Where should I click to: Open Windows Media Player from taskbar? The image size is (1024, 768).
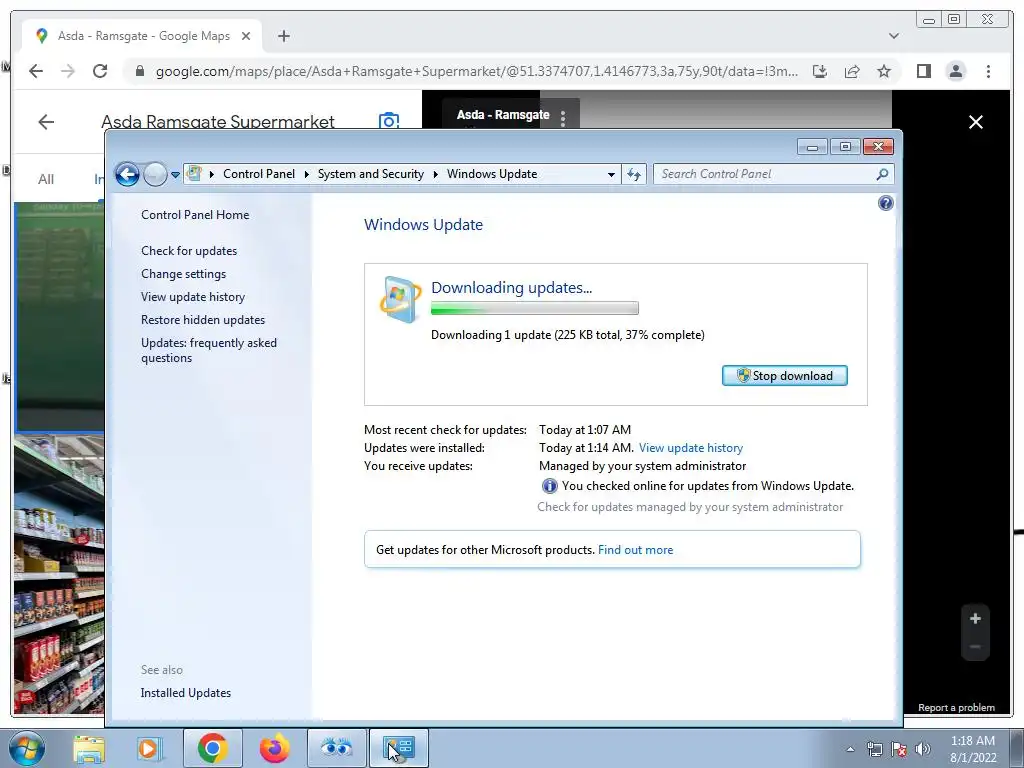tap(149, 748)
